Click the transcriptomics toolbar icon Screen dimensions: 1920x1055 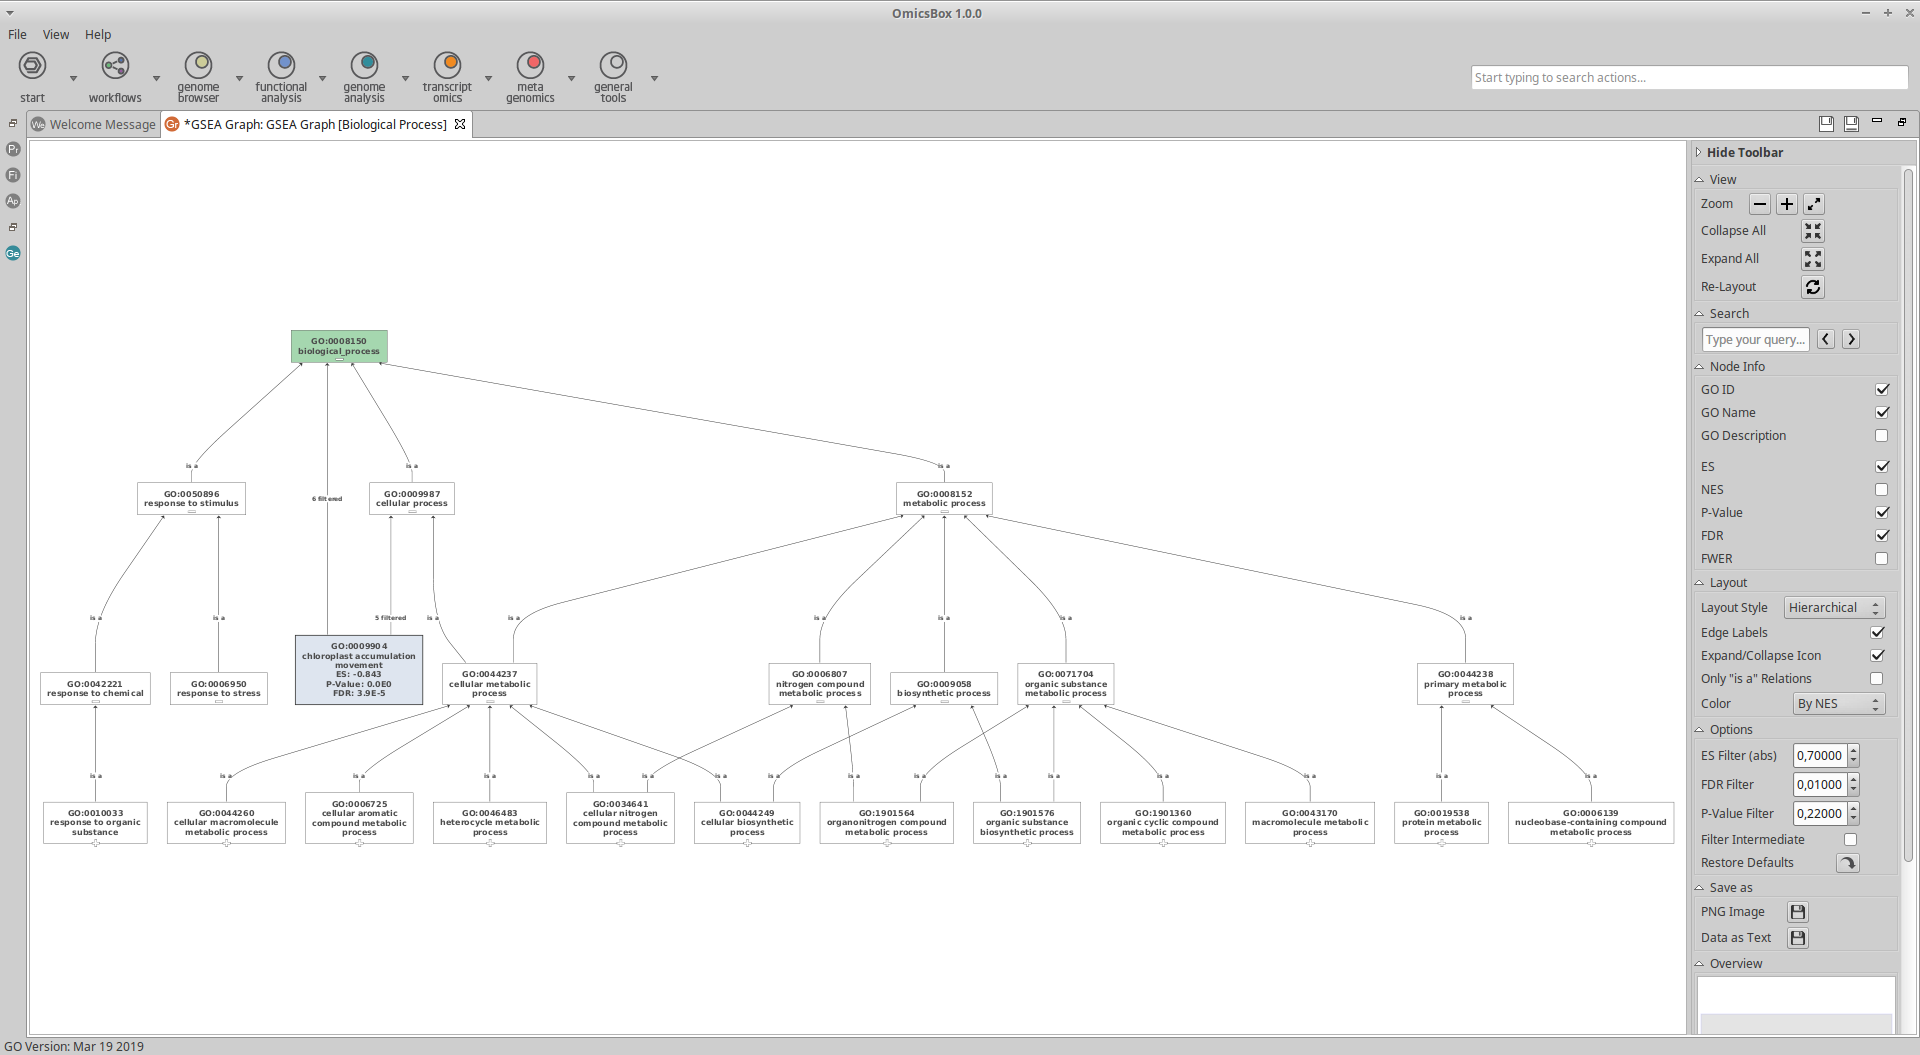click(x=447, y=66)
